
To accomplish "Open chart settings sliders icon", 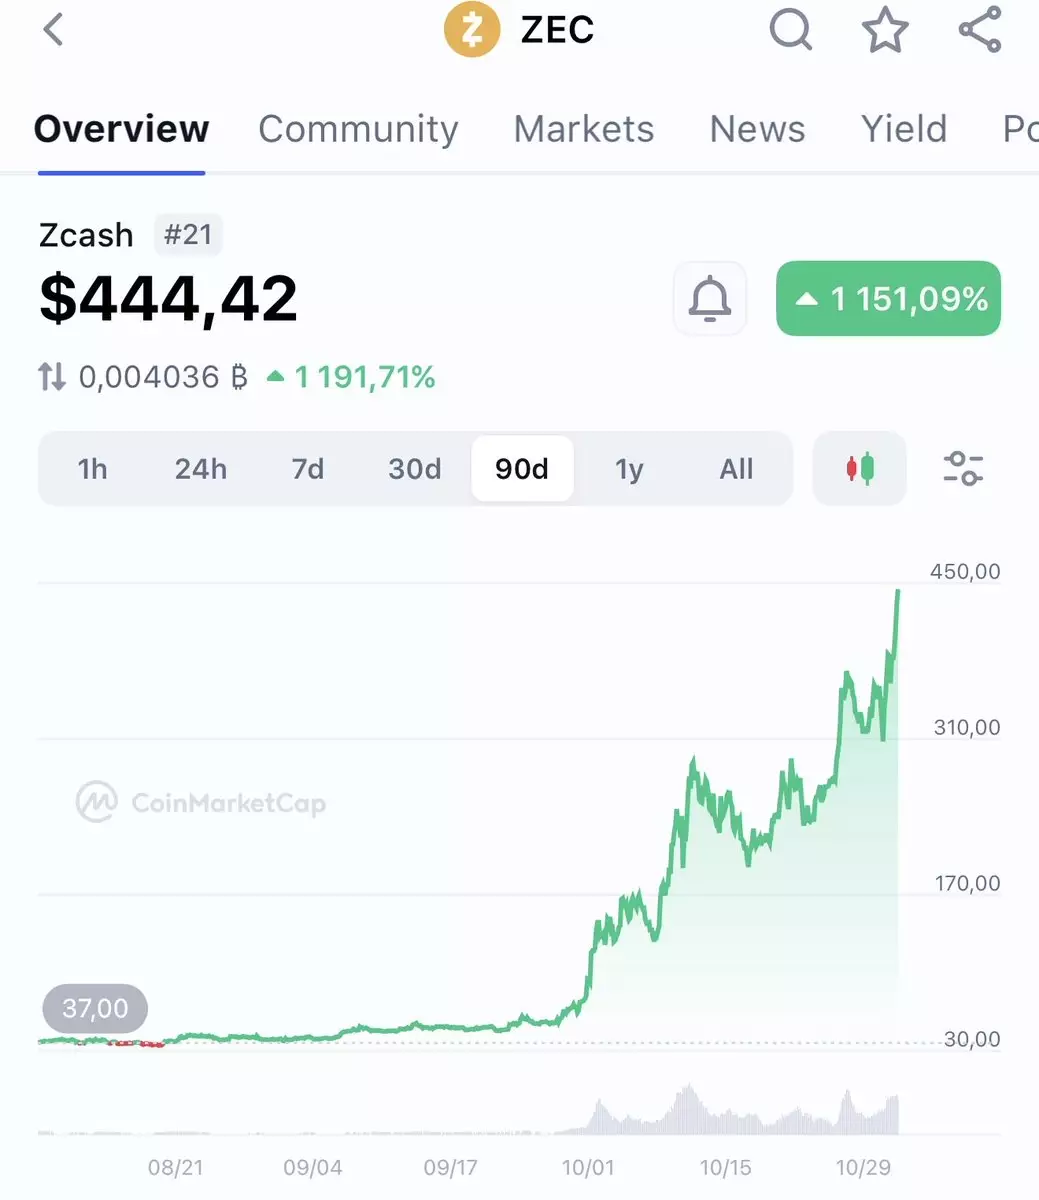I will click(x=963, y=468).
